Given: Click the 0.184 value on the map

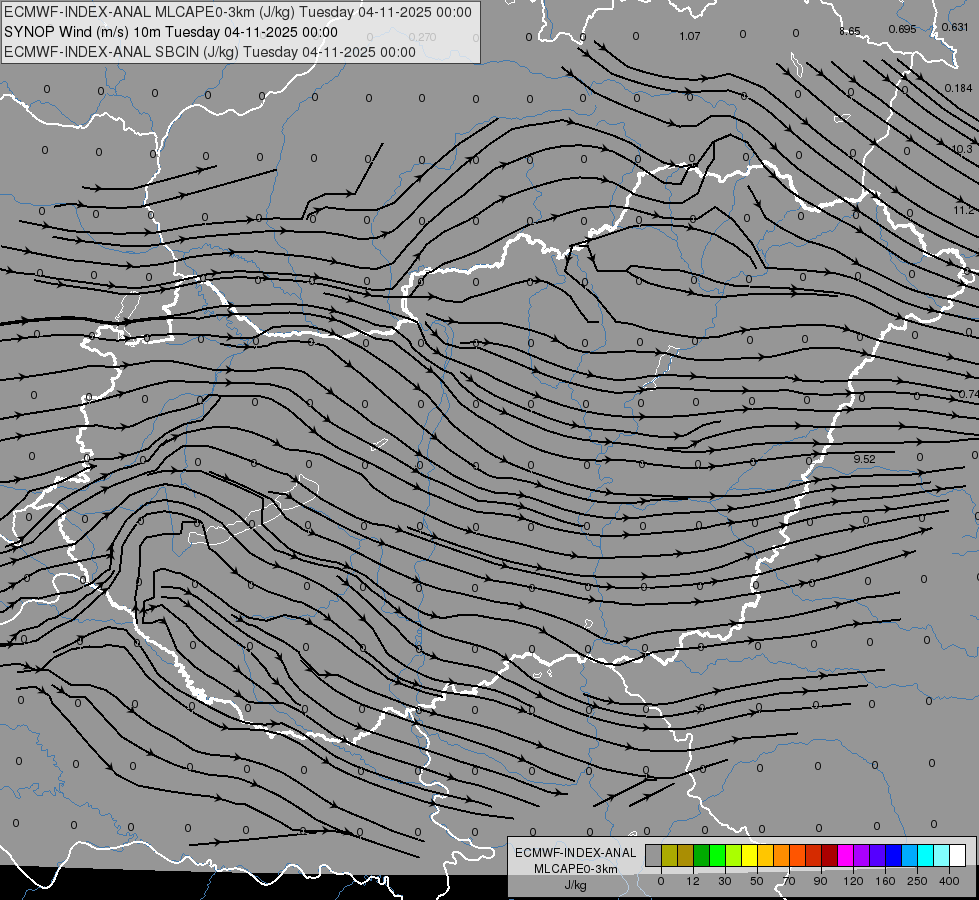Looking at the screenshot, I should coord(958,88).
